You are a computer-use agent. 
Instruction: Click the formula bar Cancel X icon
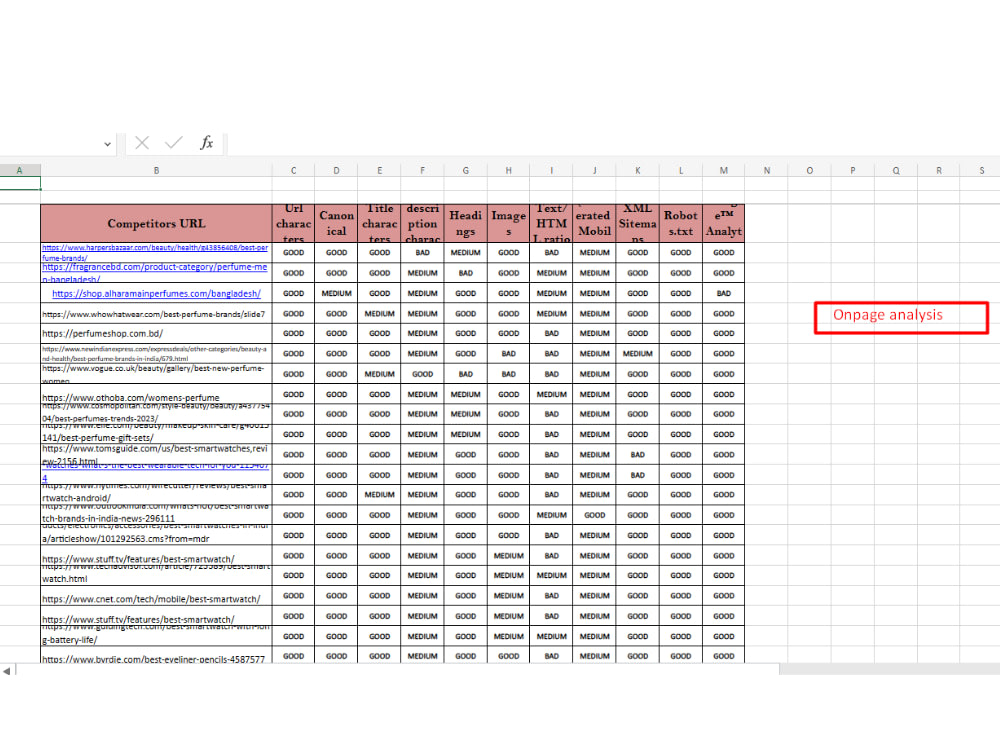tap(142, 143)
